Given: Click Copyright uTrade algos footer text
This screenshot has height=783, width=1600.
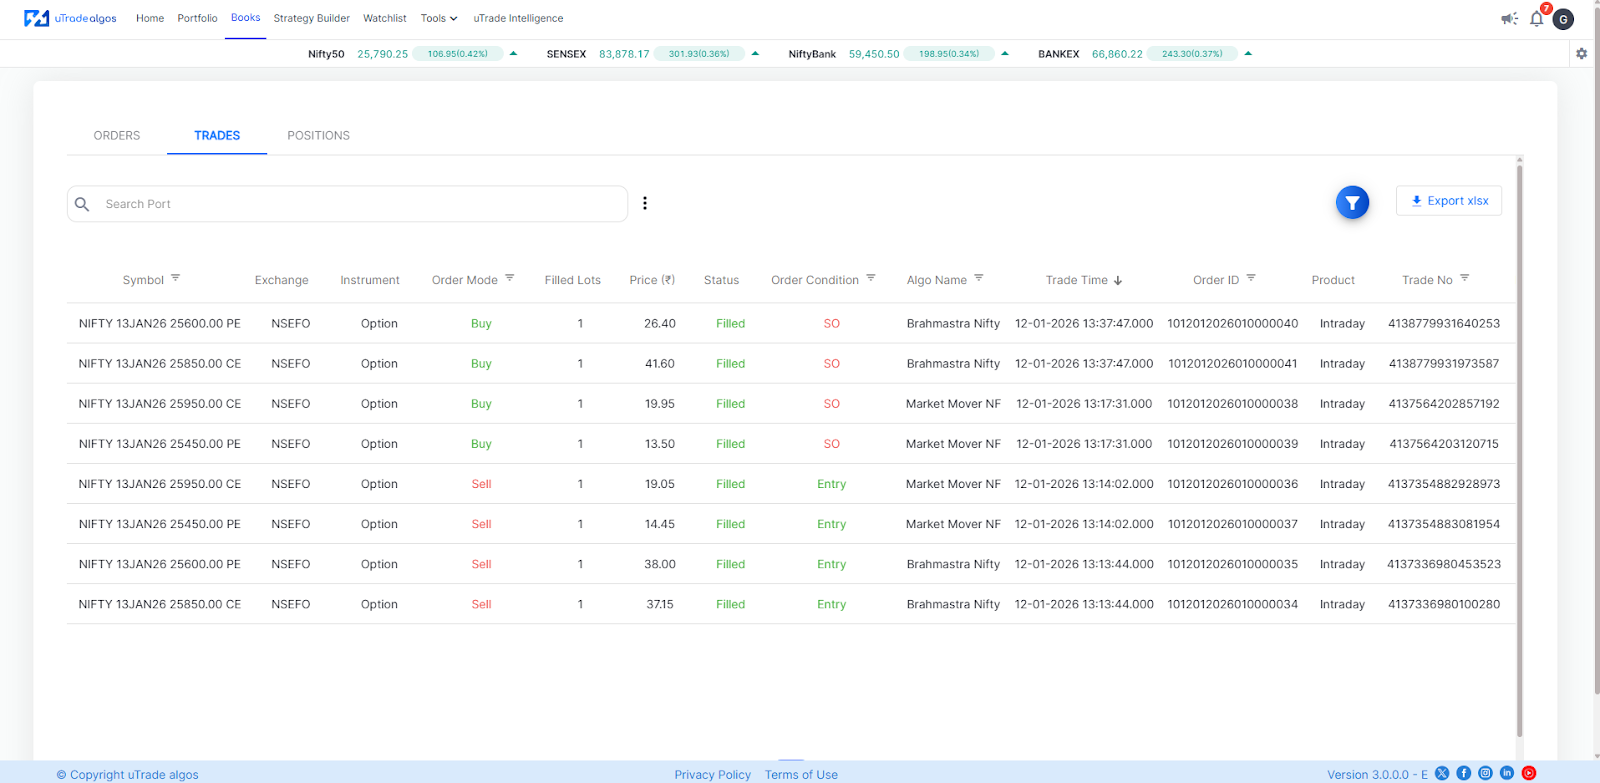Looking at the screenshot, I should point(127,774).
